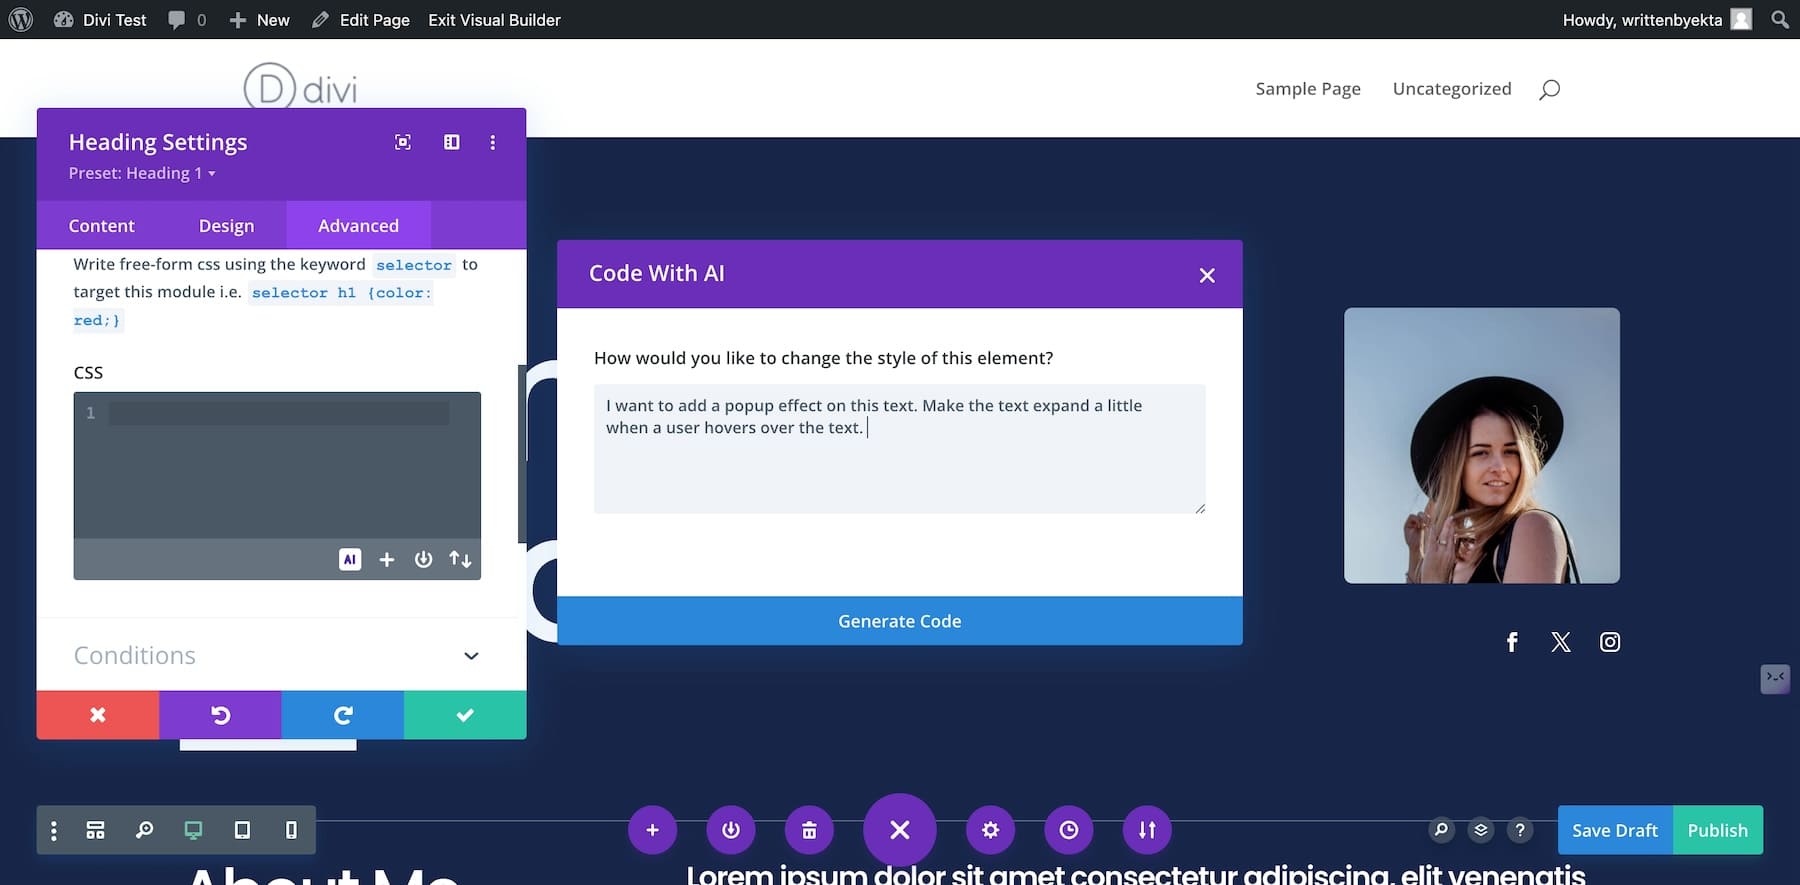
Task: Open Heading Settings more options menu
Action: click(492, 142)
